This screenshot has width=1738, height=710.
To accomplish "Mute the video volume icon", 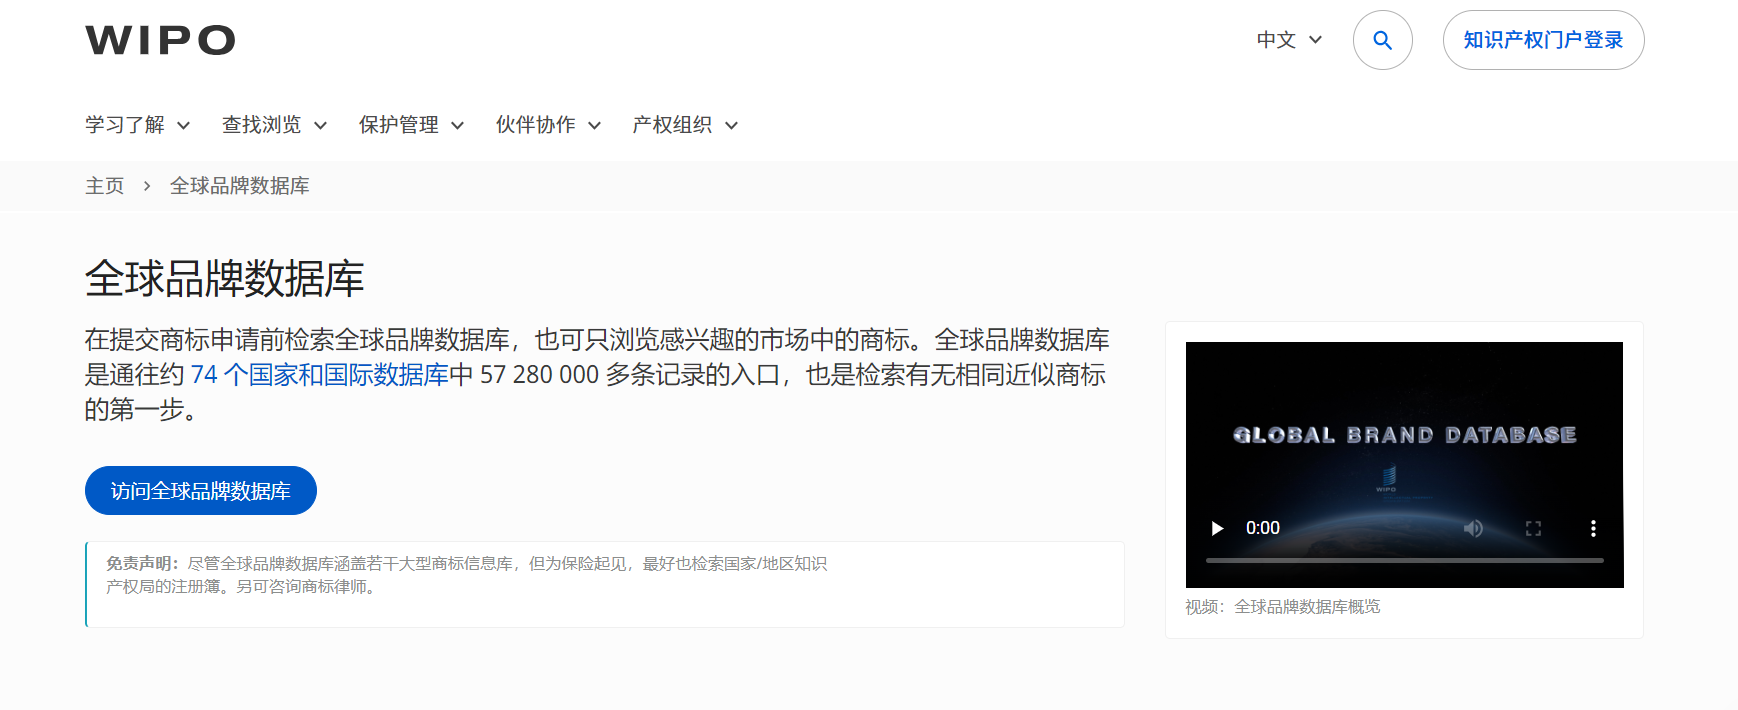I will tap(1473, 528).
